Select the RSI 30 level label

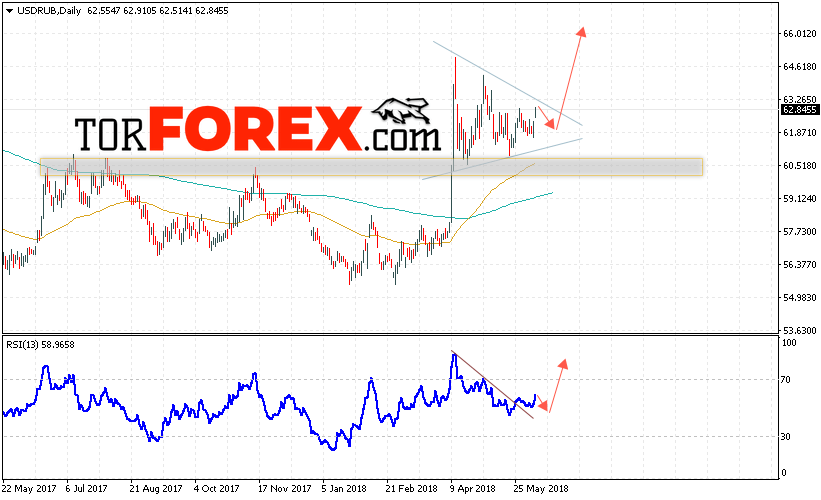click(785, 436)
